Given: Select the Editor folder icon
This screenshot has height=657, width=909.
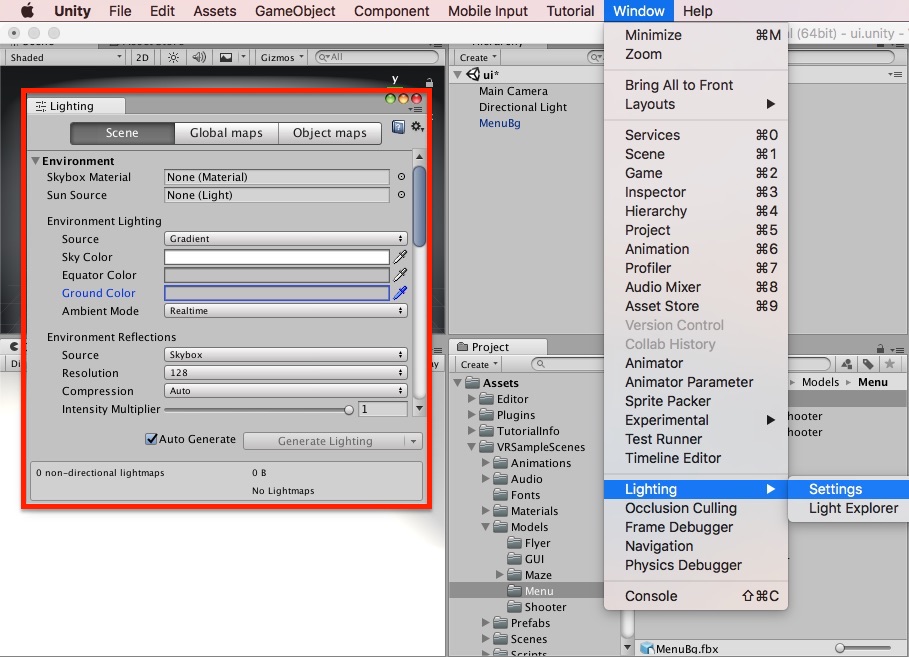Looking at the screenshot, I should (486, 399).
